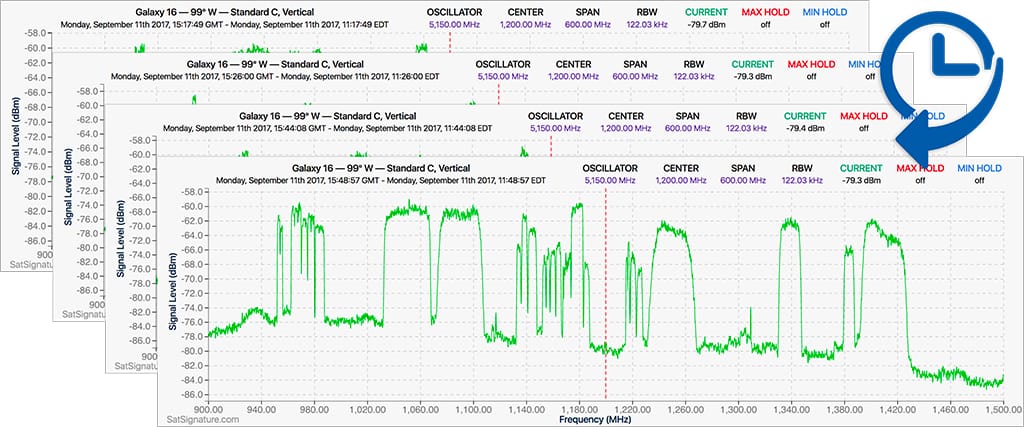Click '600.00 MHz' in the 11:44:08 chart
This screenshot has height=427, width=1024.
687,128
